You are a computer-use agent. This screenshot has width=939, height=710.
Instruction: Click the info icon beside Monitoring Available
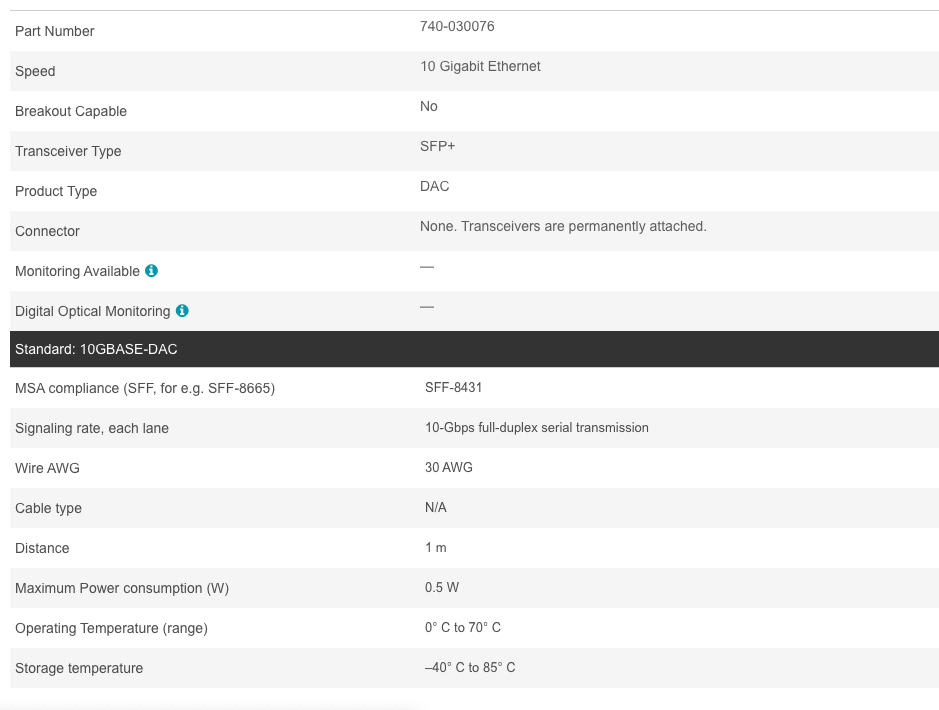coord(151,271)
